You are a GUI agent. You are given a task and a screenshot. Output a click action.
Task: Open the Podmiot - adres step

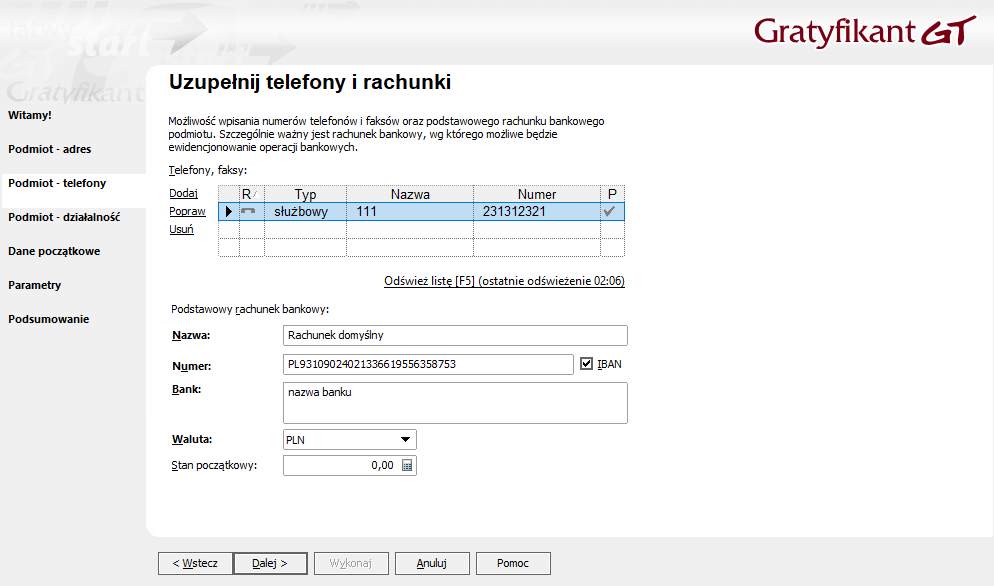[x=49, y=149]
